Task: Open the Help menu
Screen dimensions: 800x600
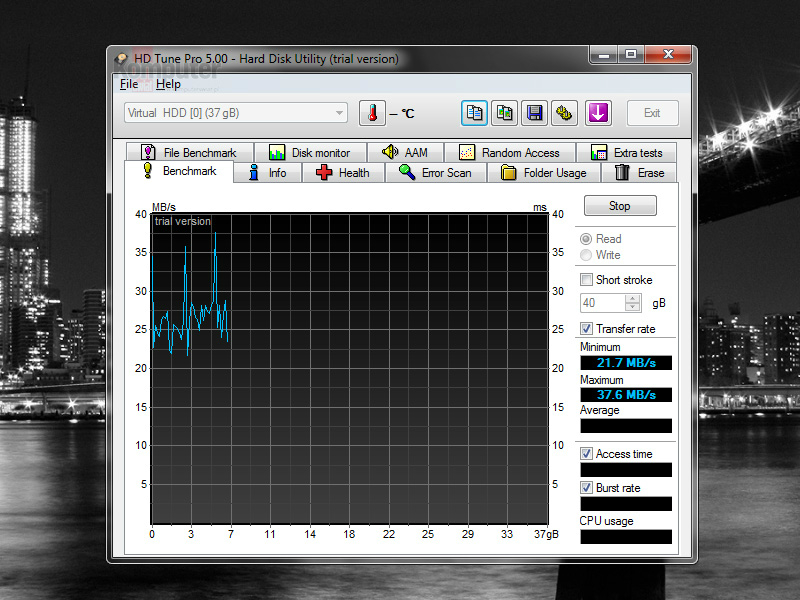Action: 168,85
